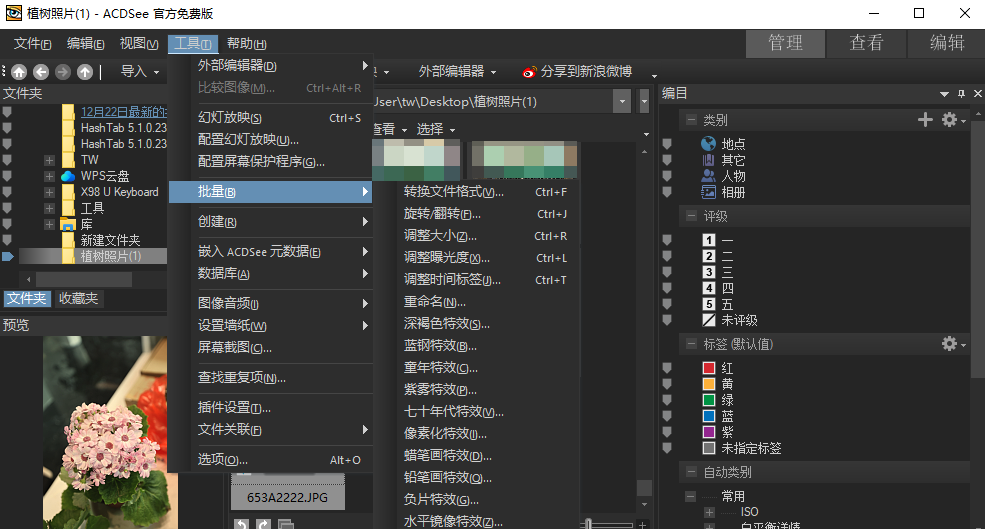Viewport: 985px width, 529px height.
Task: Select the blue 蓝 color label
Action: click(x=709, y=416)
